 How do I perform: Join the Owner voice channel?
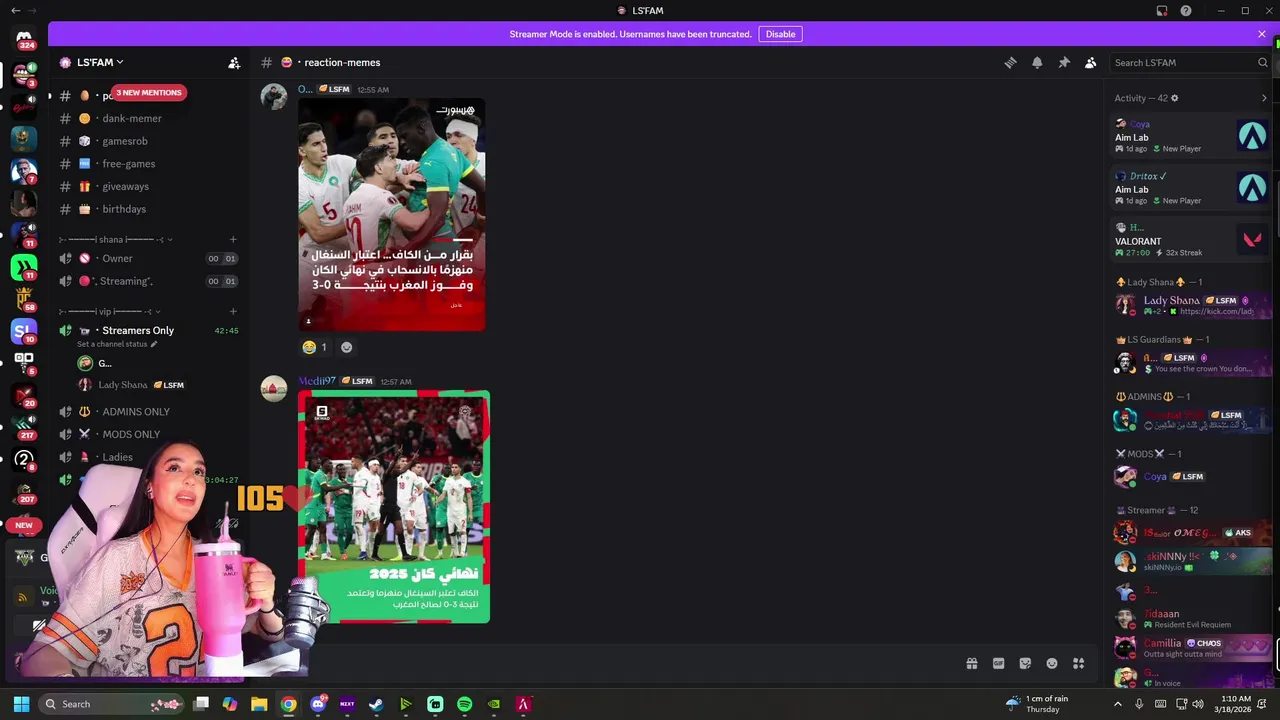pyautogui.click(x=148, y=258)
